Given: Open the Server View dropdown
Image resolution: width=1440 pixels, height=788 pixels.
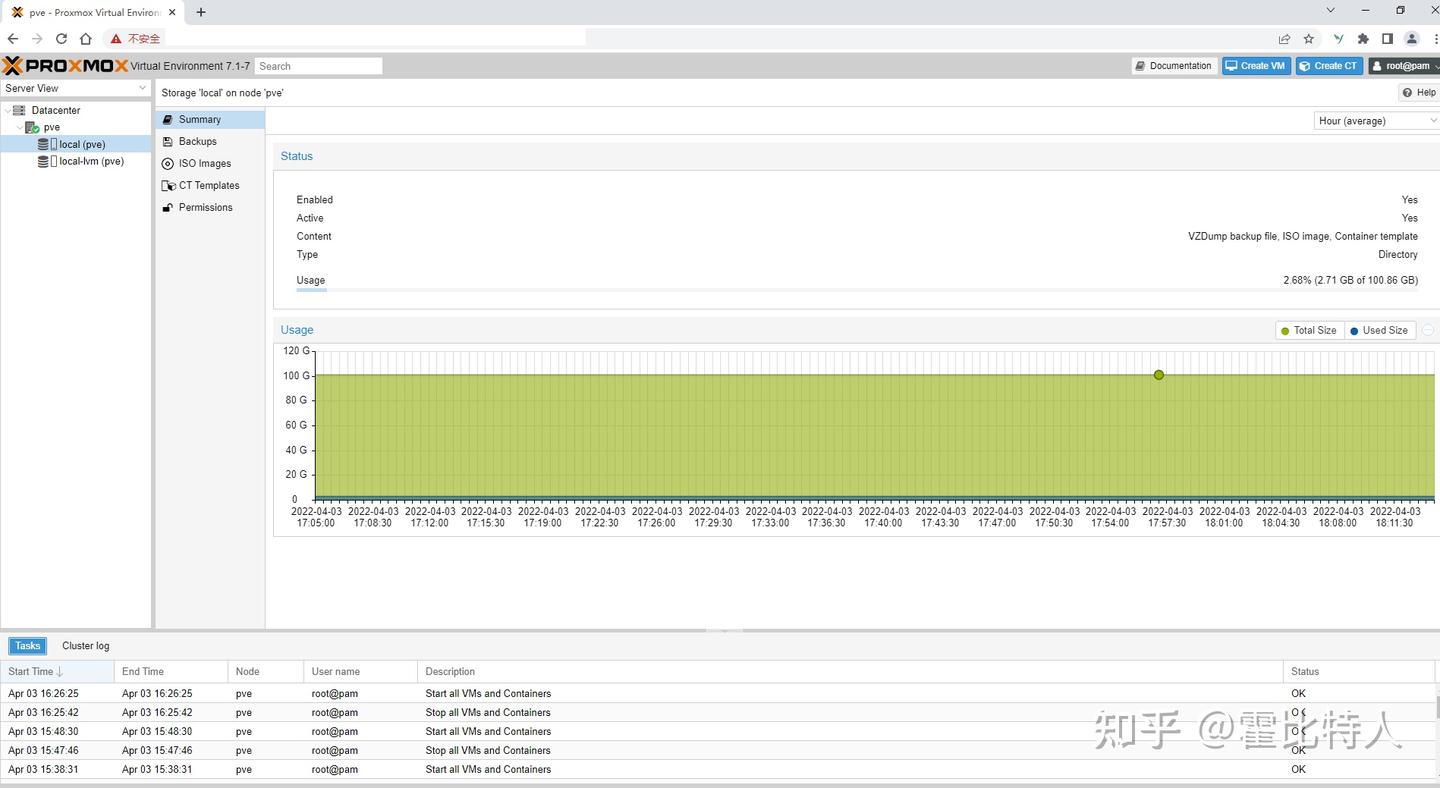Looking at the screenshot, I should coord(76,88).
